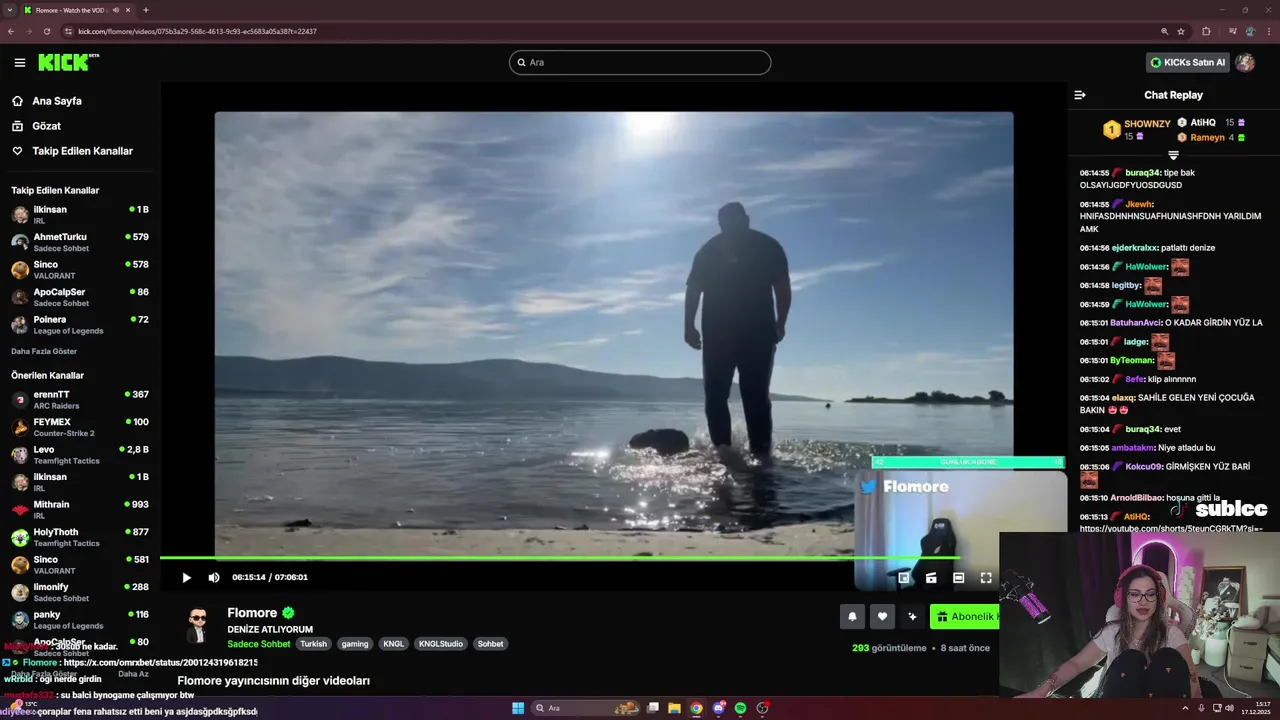Open the hamburger sidebar menu

pyautogui.click(x=20, y=62)
